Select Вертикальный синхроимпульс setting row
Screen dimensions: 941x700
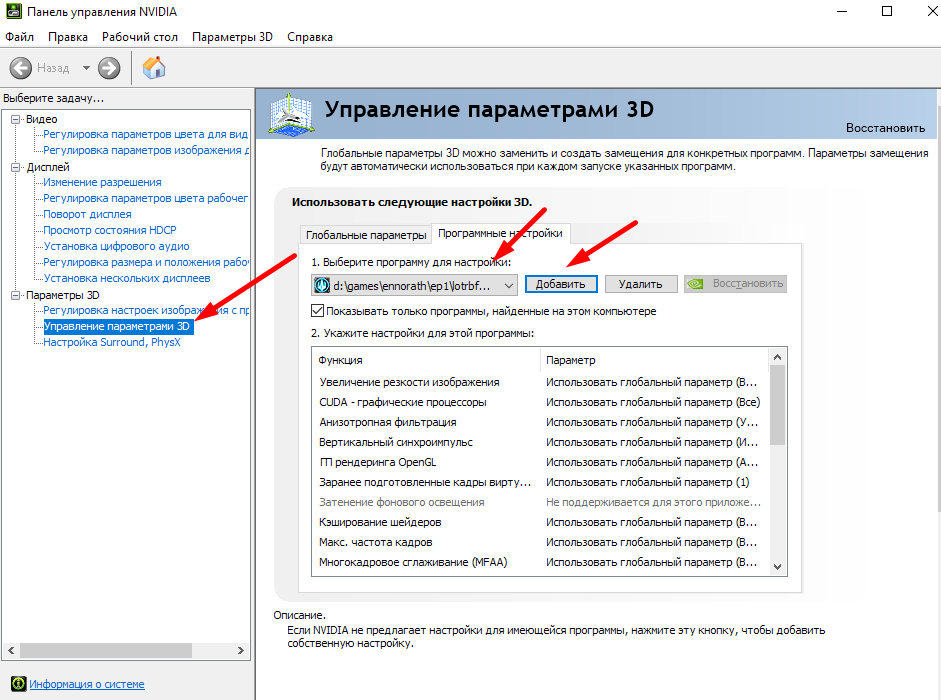pos(540,442)
